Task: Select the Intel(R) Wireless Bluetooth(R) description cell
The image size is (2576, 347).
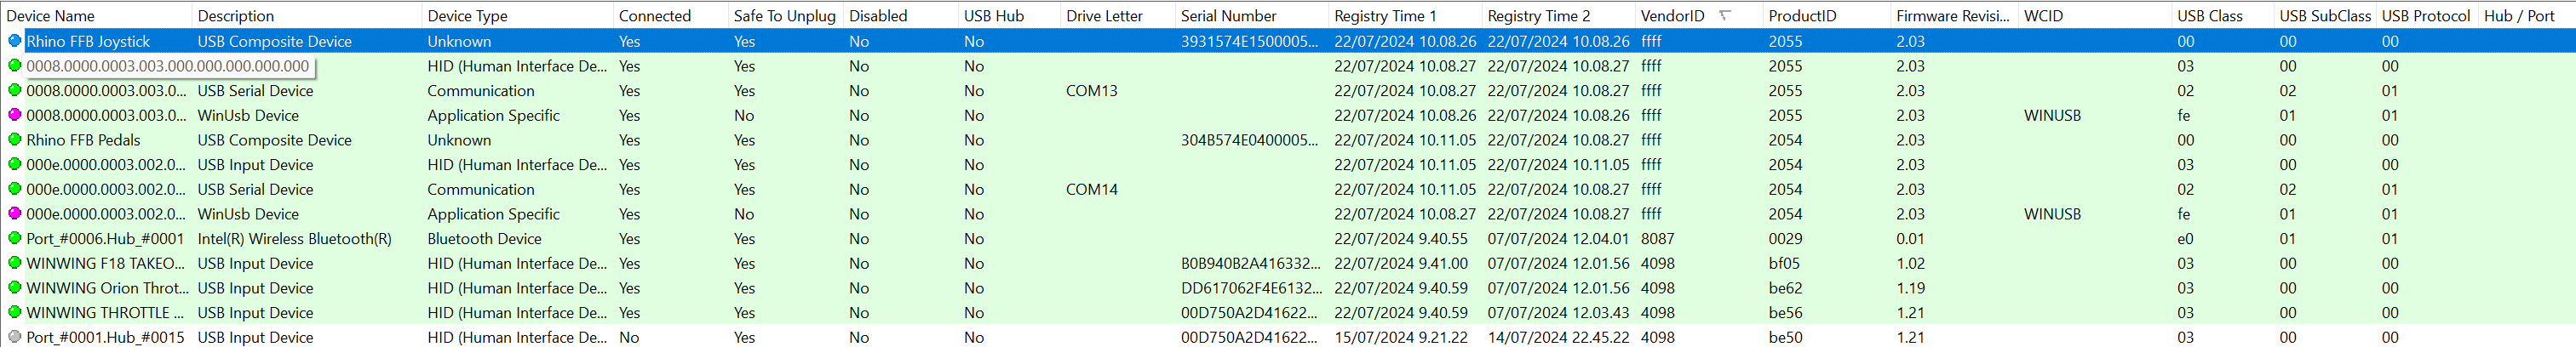Action: click(x=294, y=239)
